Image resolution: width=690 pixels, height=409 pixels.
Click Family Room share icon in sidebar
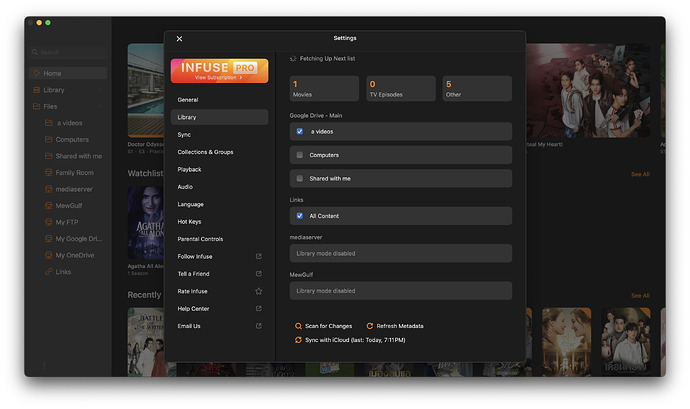(x=49, y=173)
